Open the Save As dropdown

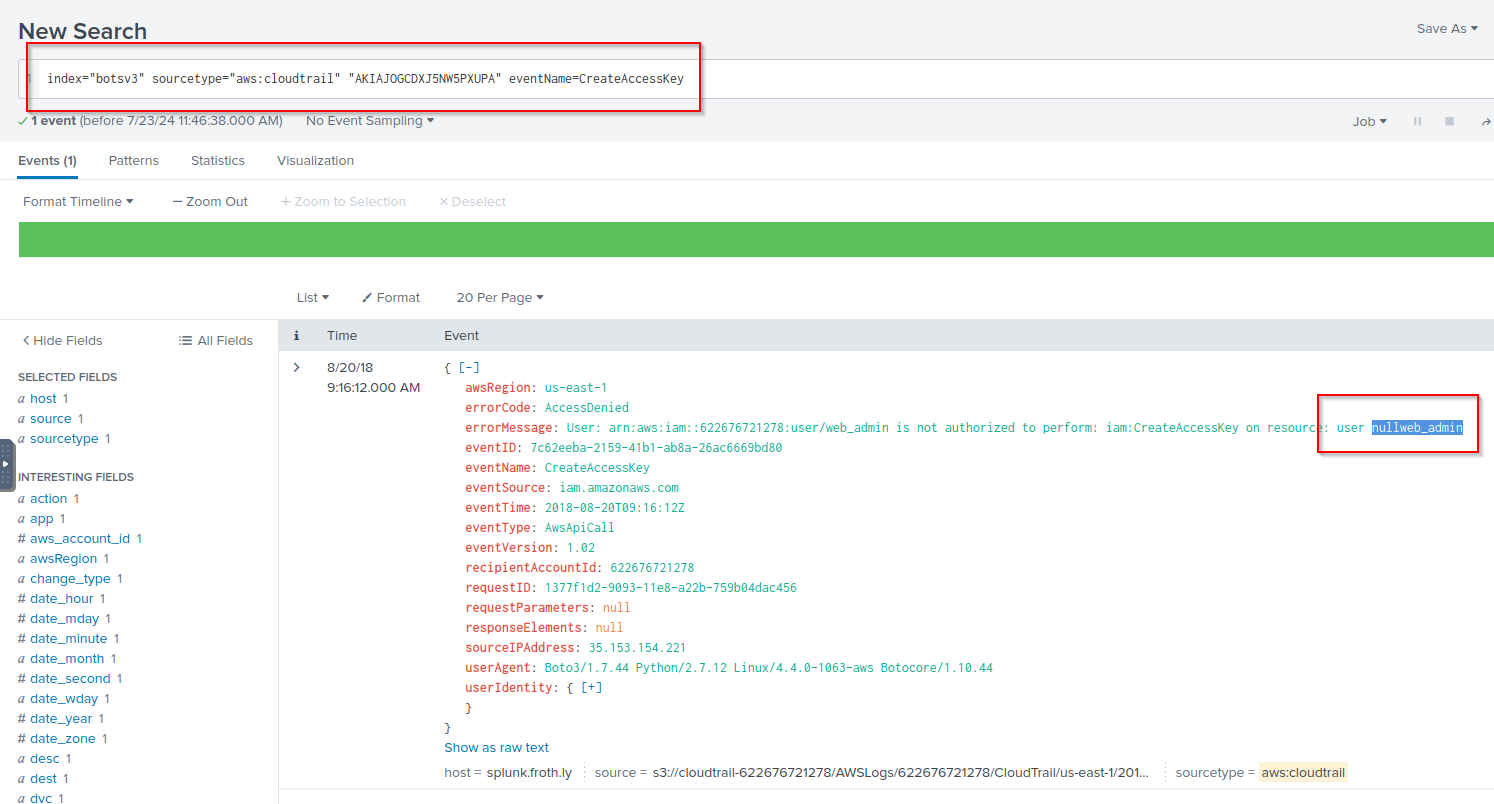pyautogui.click(x=1447, y=29)
